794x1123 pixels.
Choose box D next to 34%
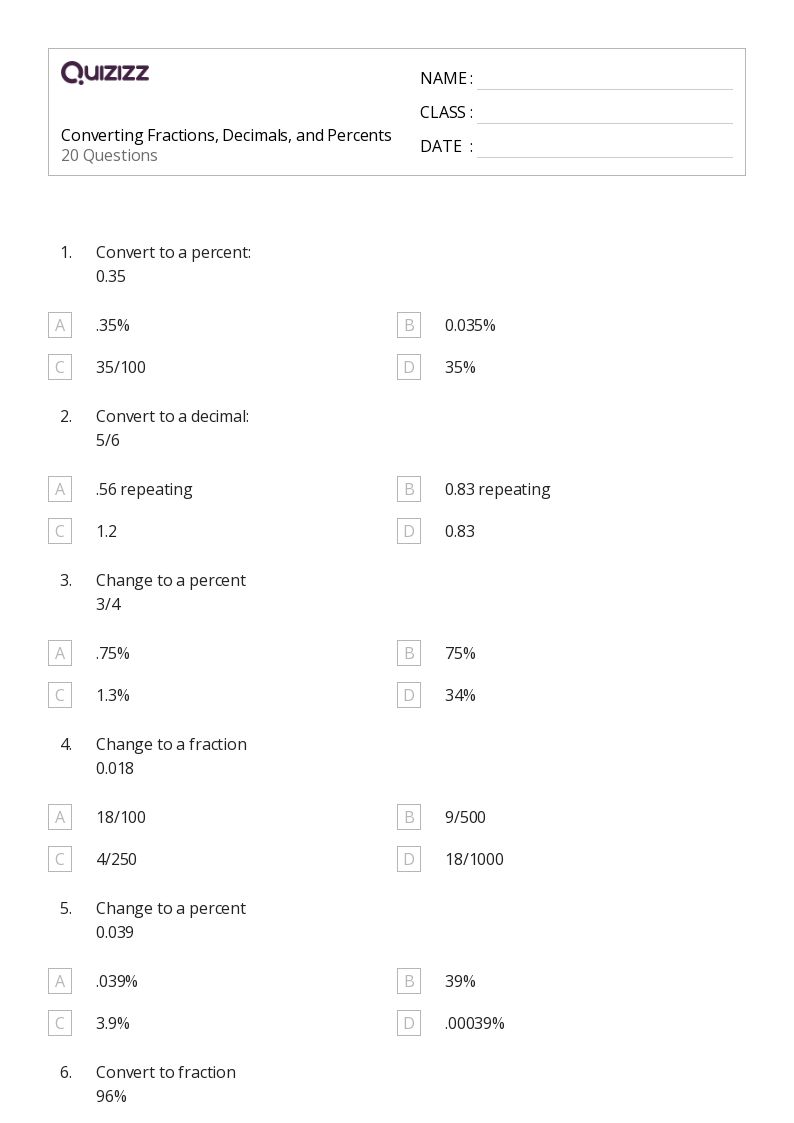[x=409, y=695]
